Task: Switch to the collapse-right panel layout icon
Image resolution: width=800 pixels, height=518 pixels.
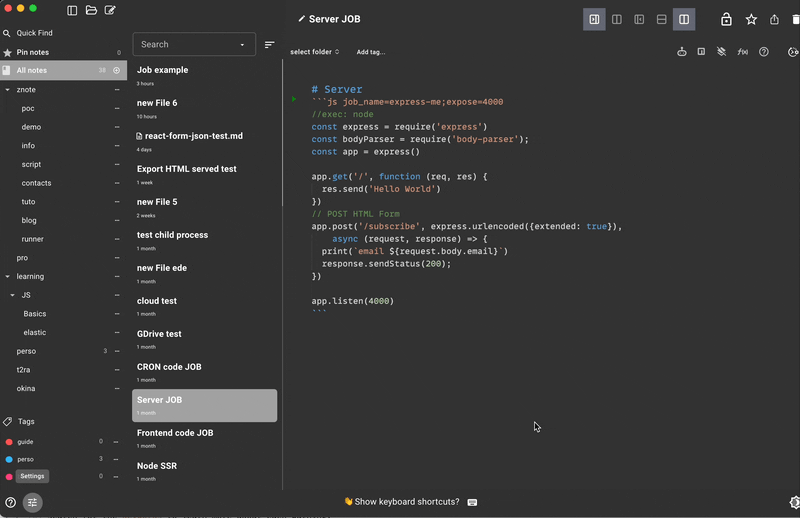Action: tap(594, 19)
